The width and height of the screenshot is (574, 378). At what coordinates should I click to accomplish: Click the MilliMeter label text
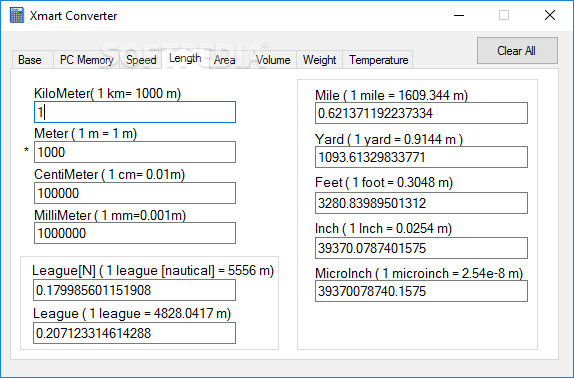(x=110, y=215)
